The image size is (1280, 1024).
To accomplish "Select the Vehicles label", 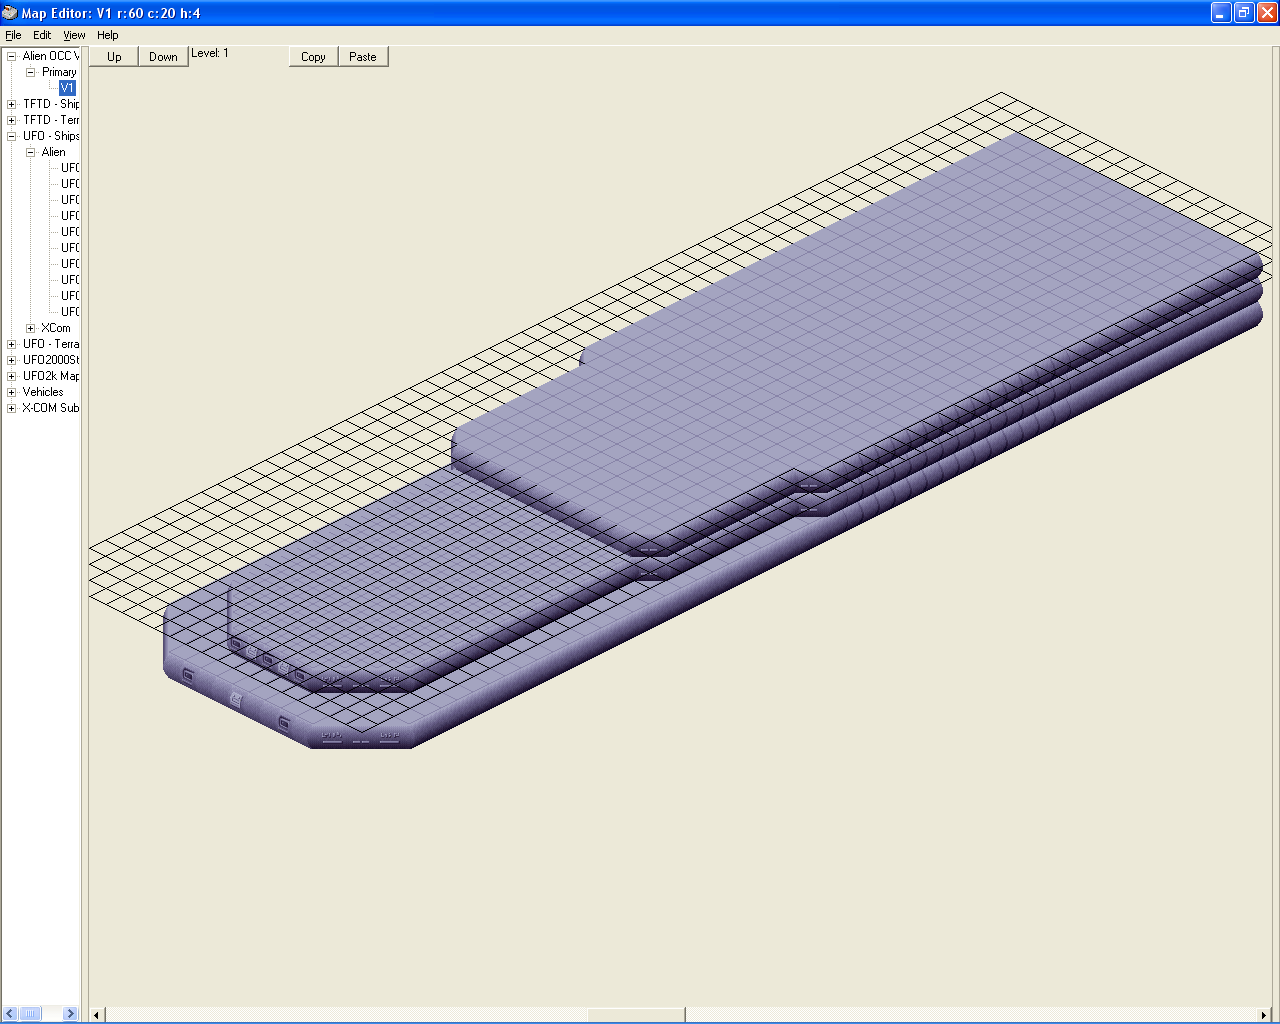I will pyautogui.click(x=43, y=392).
